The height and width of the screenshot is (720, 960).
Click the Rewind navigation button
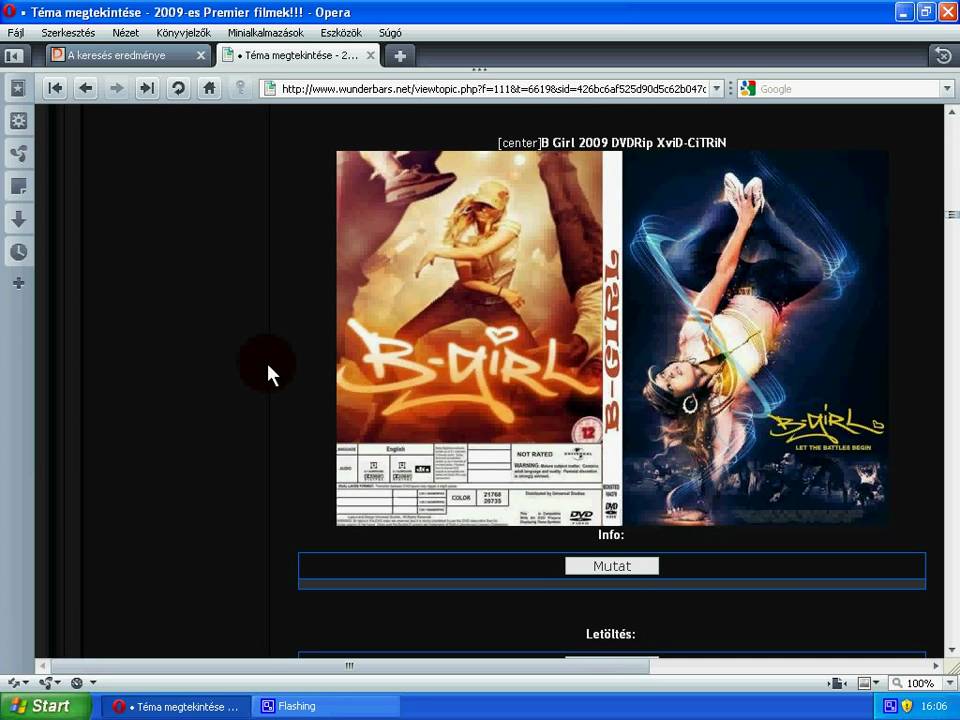55,88
